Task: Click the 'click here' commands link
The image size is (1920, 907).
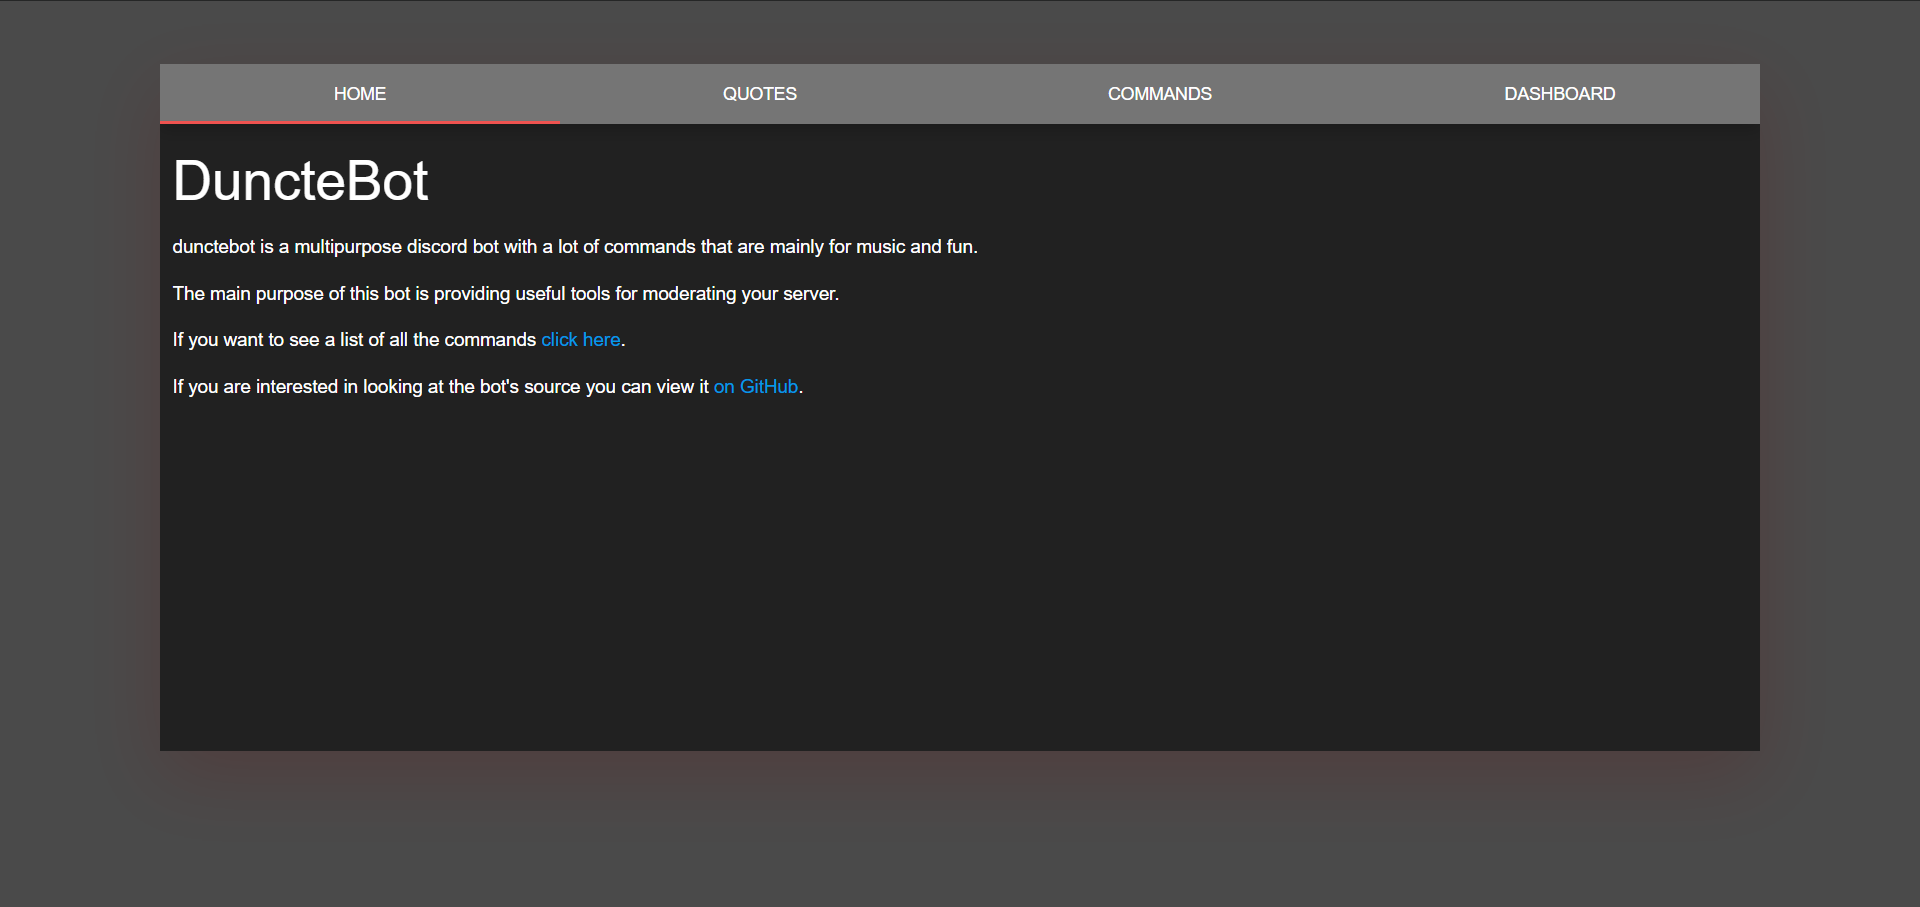Action: click(580, 339)
